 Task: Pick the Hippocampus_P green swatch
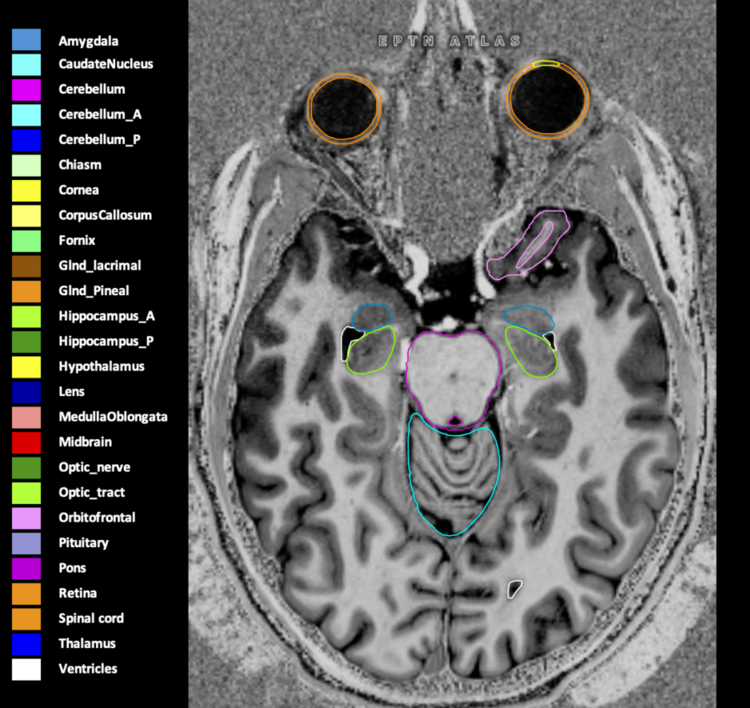click(26, 342)
